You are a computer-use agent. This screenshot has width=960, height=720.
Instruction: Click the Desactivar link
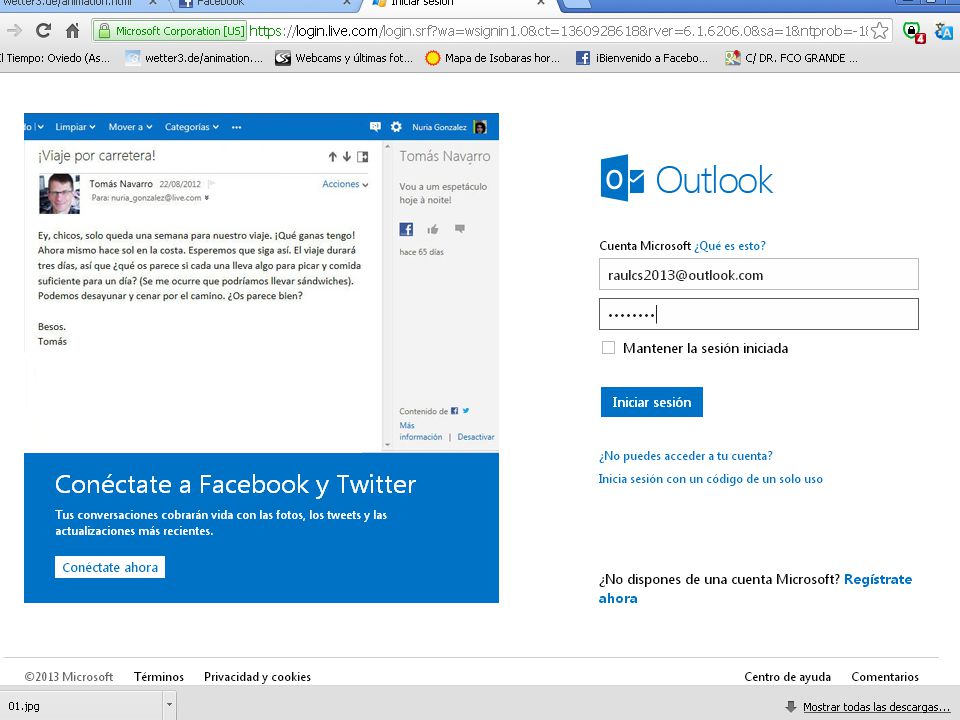(x=476, y=437)
